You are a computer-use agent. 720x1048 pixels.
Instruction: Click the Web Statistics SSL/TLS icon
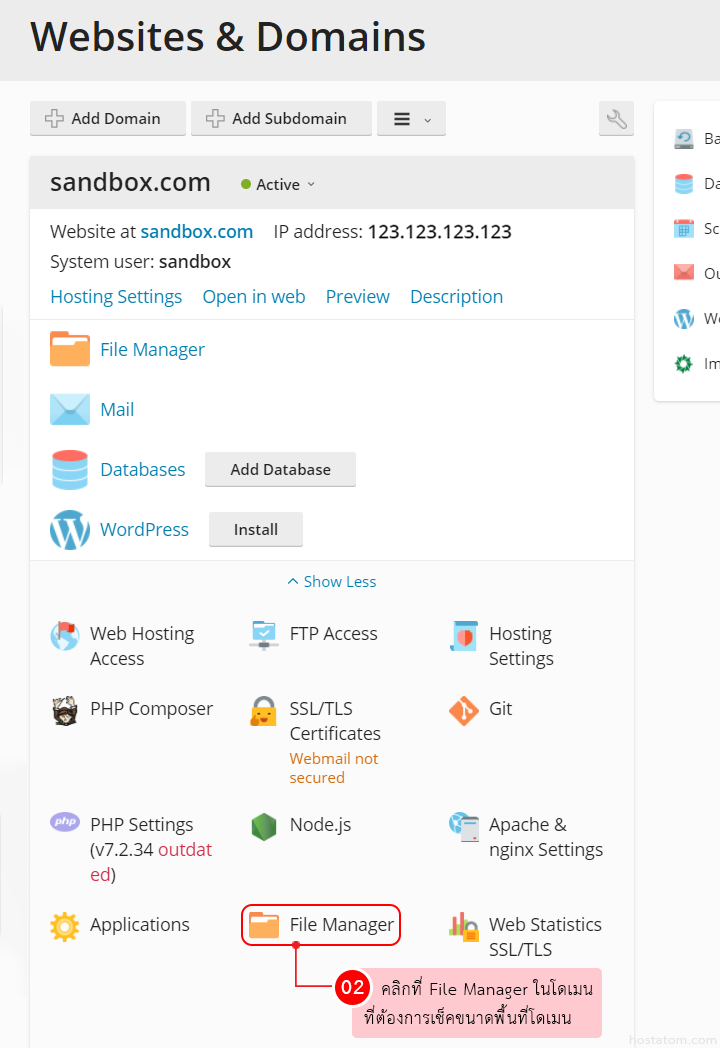464,927
